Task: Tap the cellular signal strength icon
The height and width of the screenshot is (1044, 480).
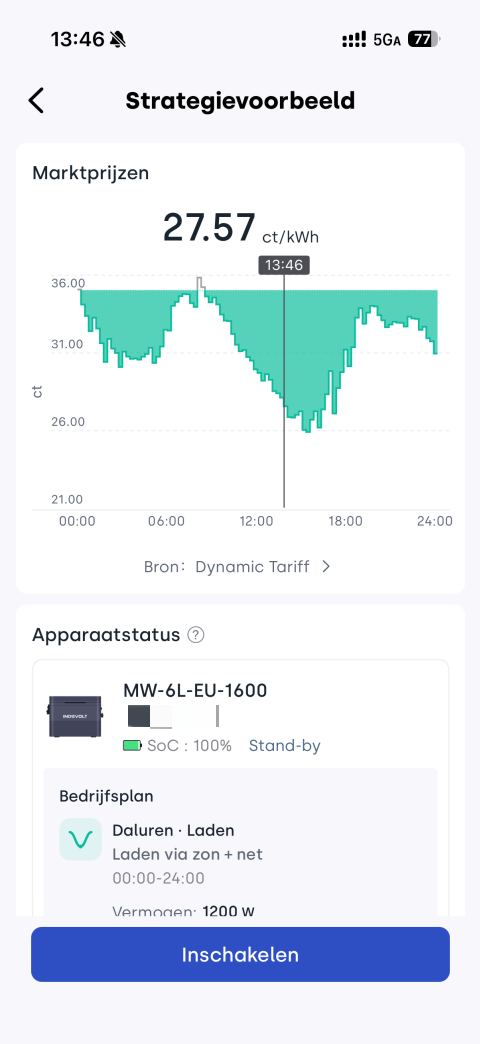Action: (x=354, y=40)
